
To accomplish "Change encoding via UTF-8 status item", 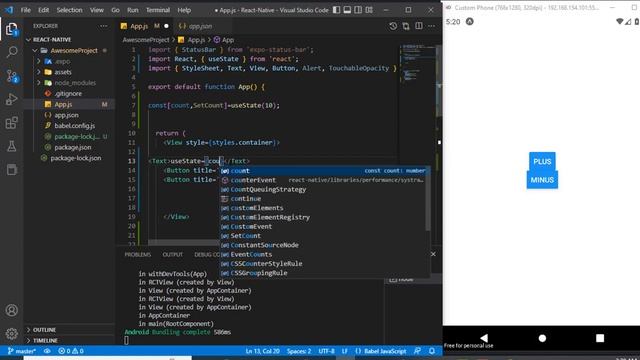I will (x=326, y=351).
